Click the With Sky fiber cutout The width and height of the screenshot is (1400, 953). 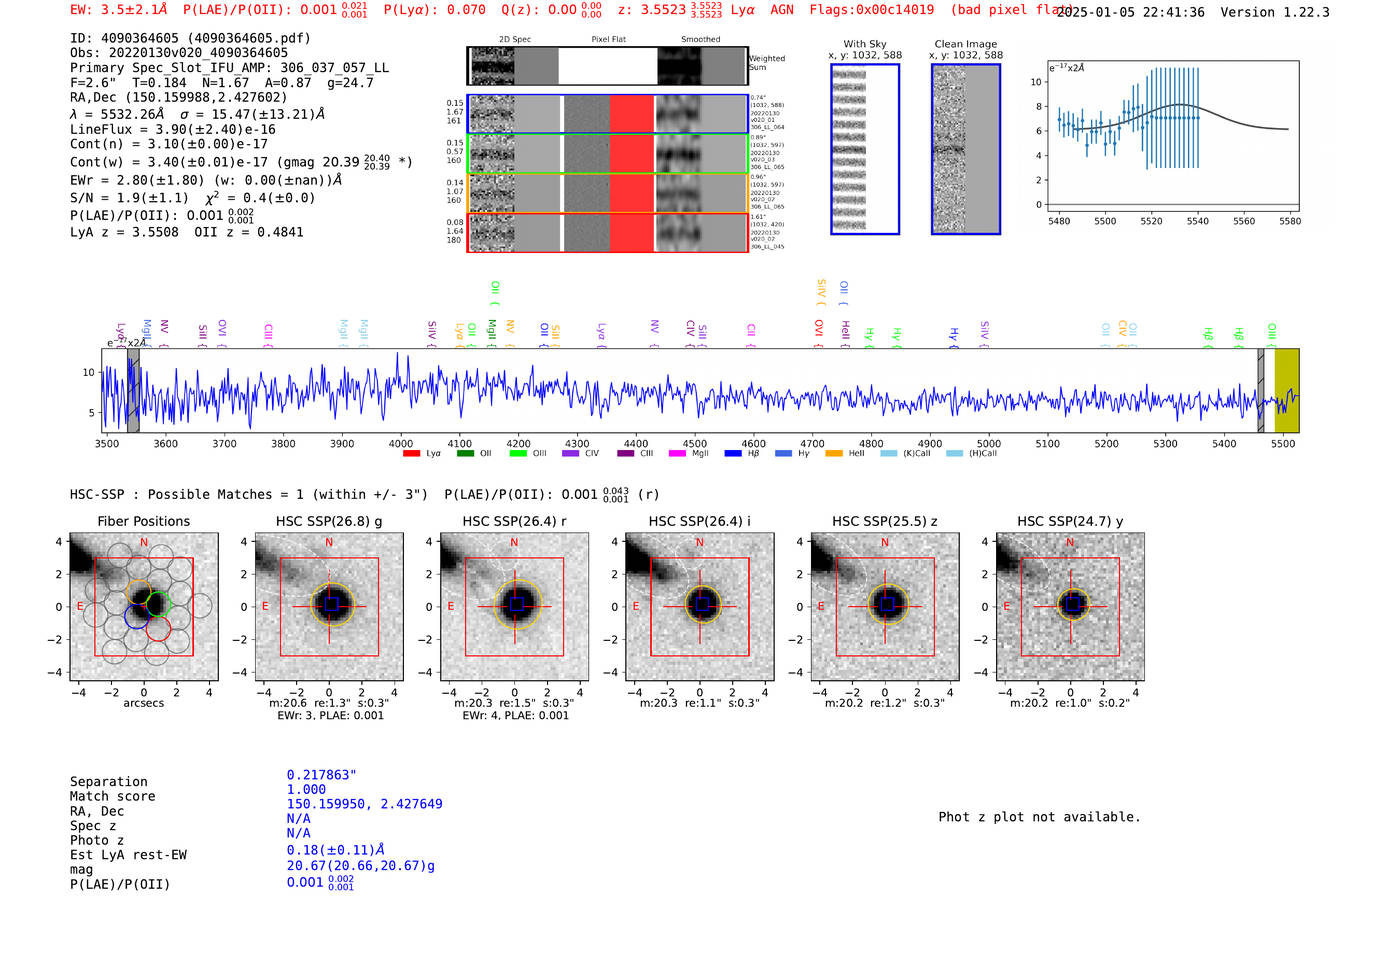pyautogui.click(x=865, y=149)
